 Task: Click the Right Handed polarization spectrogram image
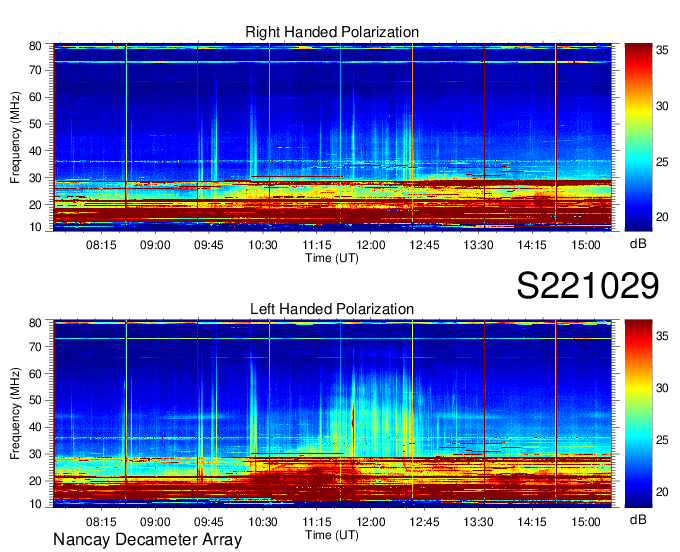(332, 137)
